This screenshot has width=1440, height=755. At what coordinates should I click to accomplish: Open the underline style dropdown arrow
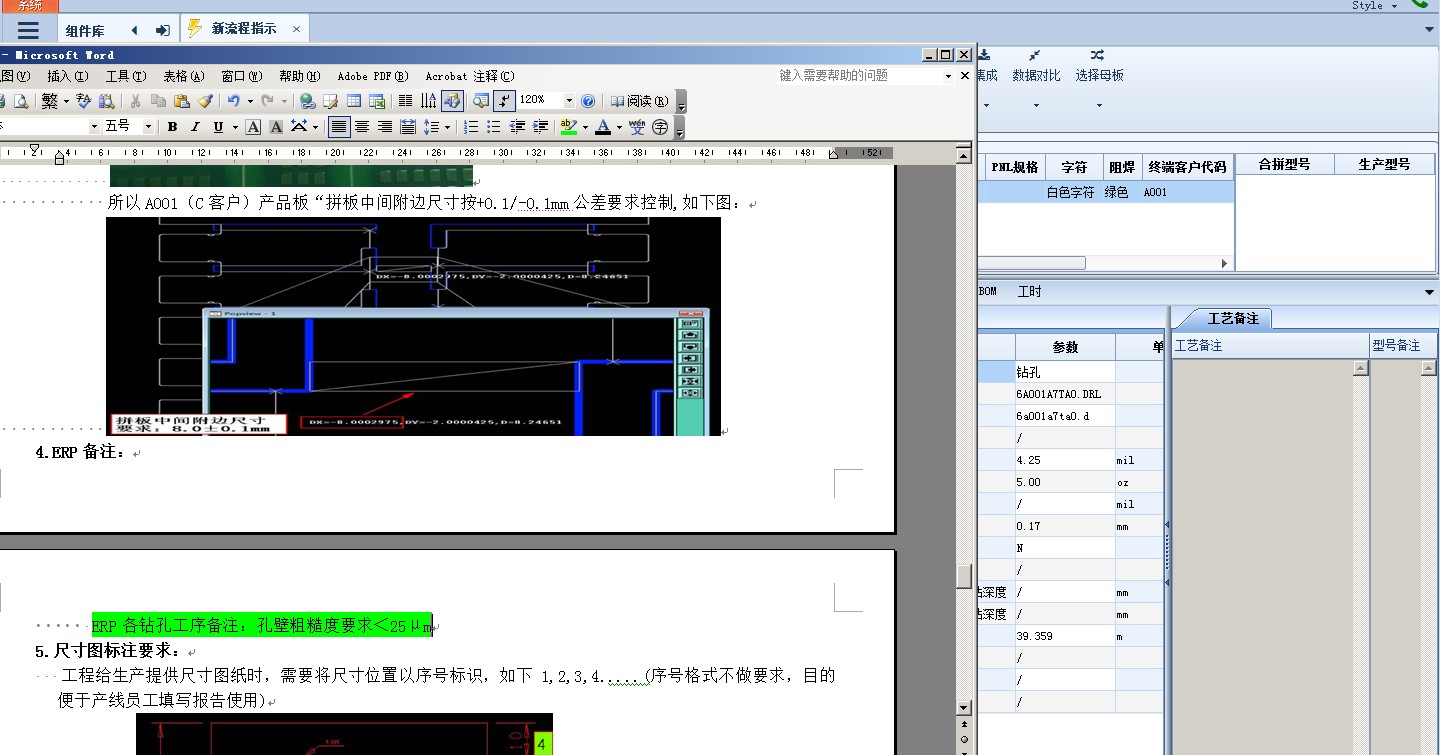235,127
